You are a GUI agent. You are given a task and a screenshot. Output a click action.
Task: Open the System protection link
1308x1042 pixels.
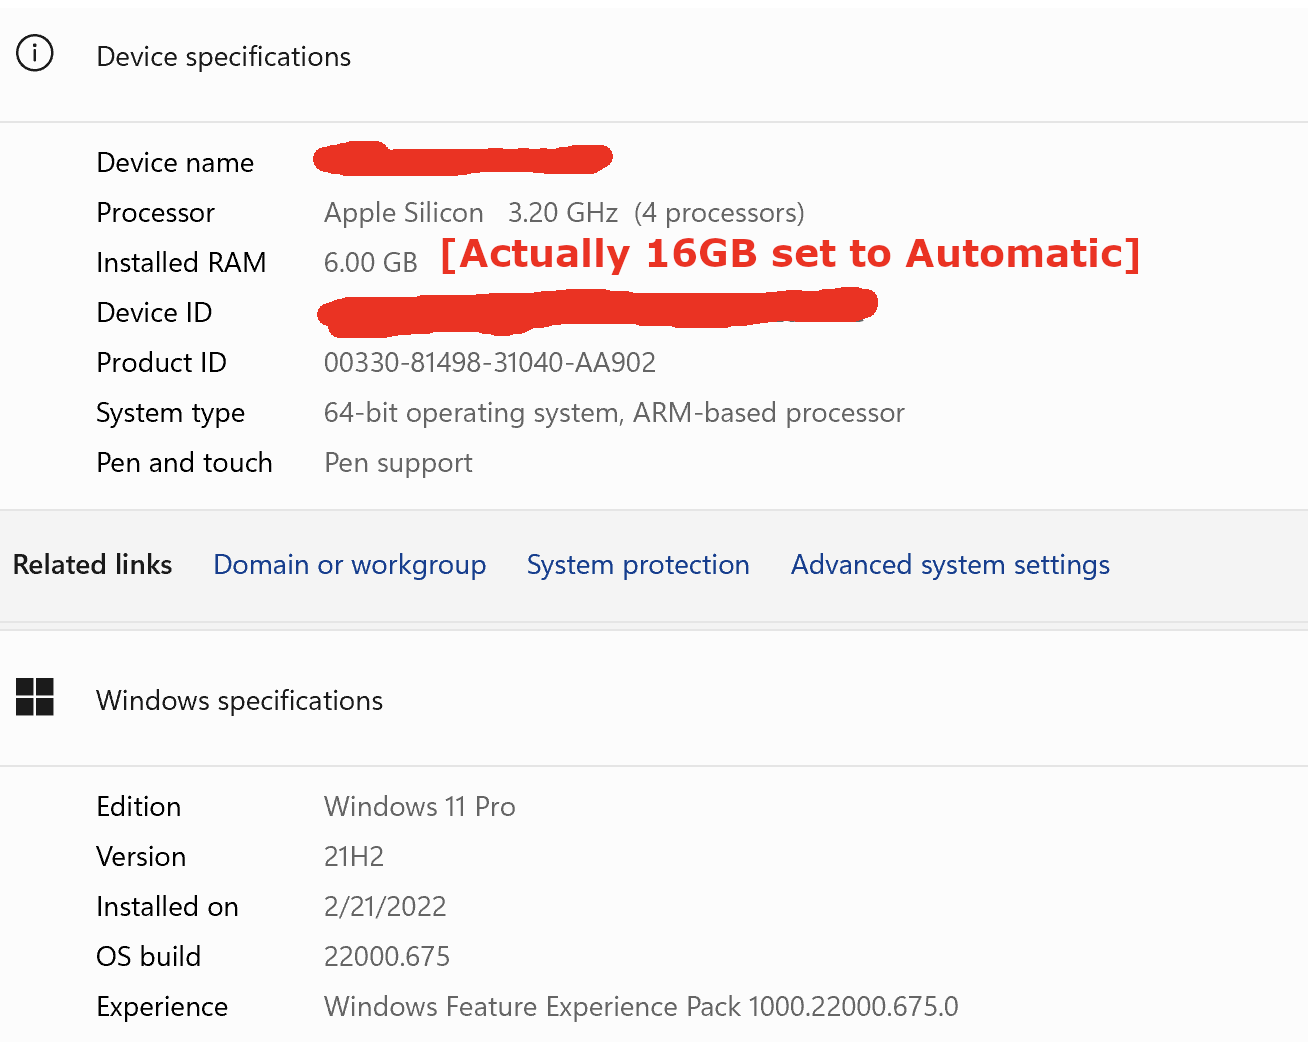click(637, 565)
